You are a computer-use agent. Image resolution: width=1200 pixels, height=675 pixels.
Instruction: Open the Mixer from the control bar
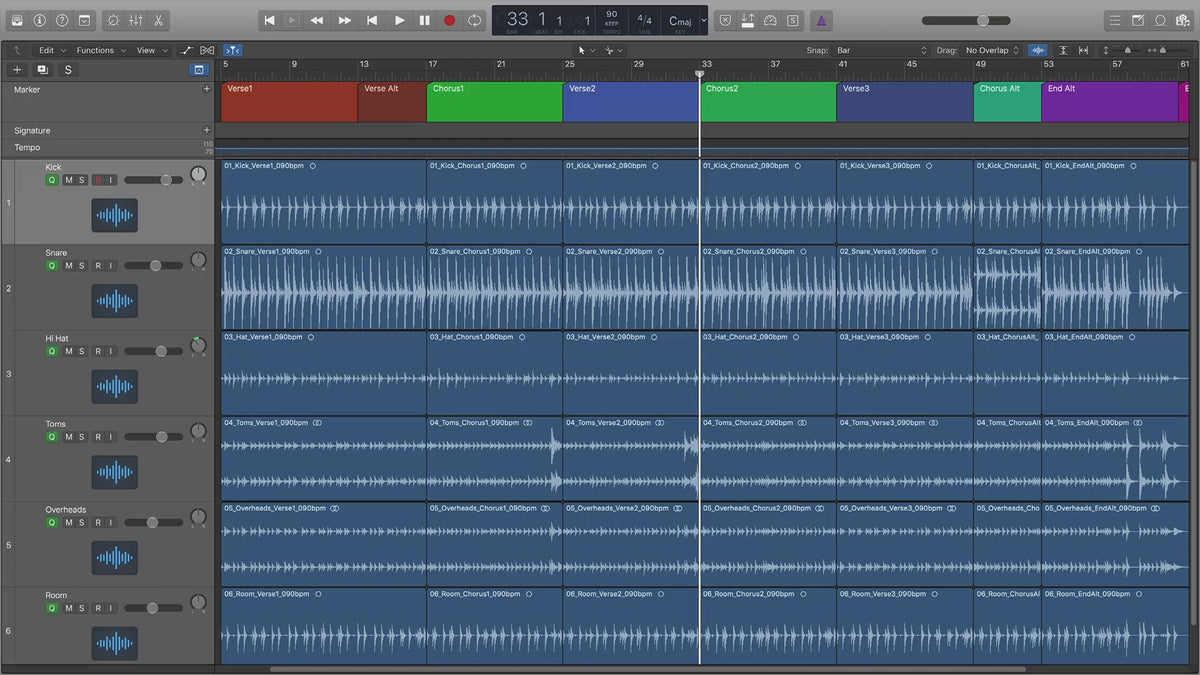coord(136,20)
